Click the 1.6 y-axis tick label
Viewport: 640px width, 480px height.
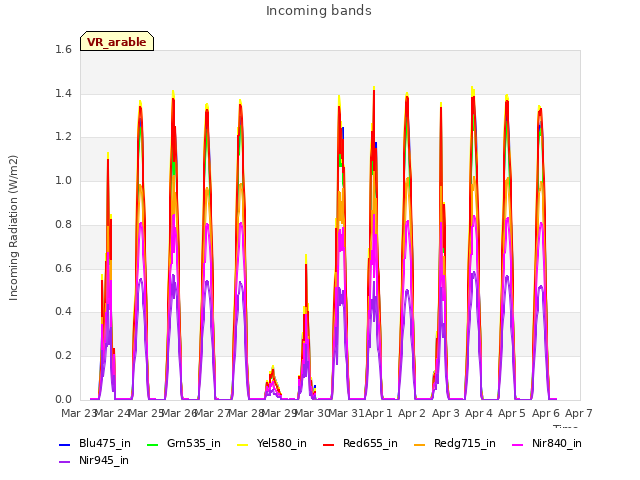point(63,50)
